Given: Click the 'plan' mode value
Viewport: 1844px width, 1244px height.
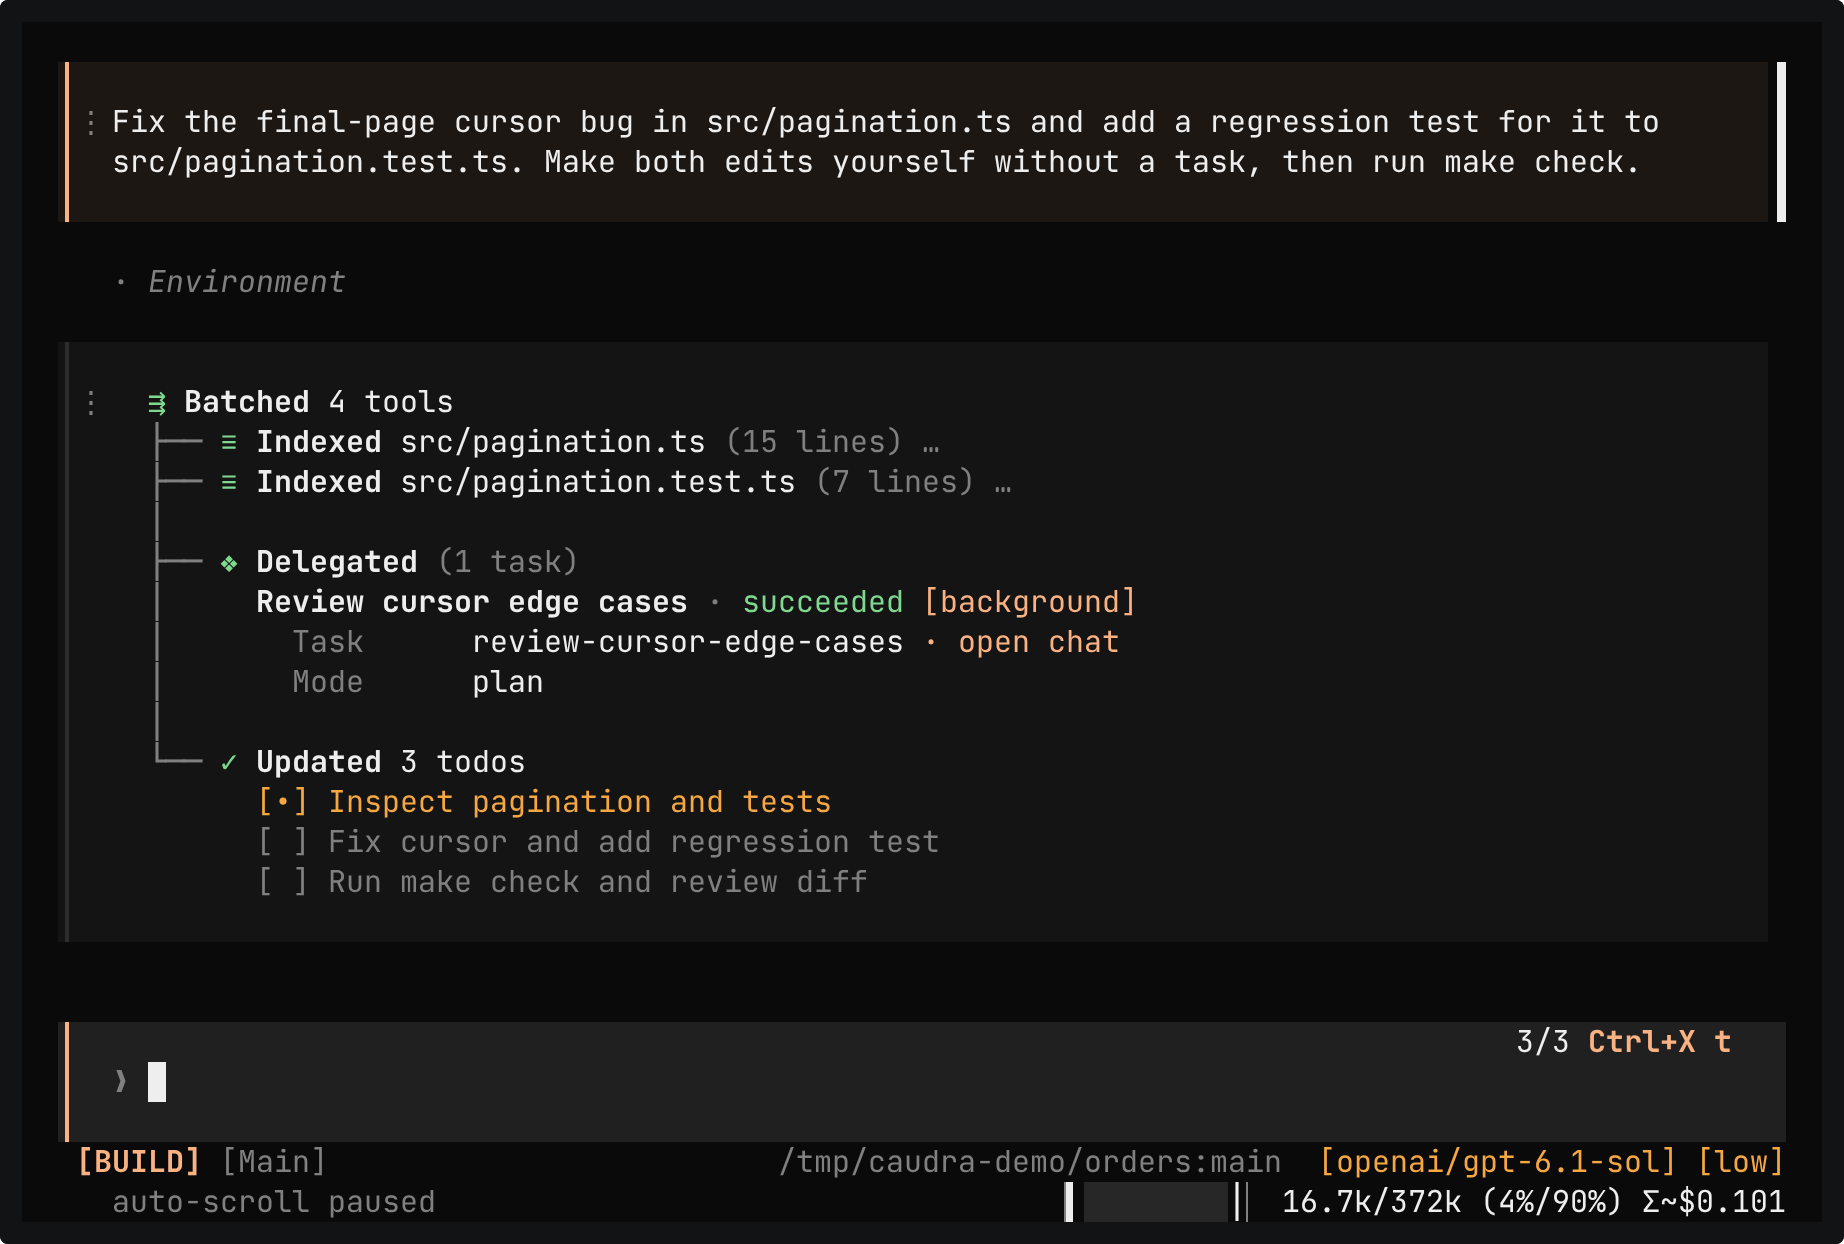Looking at the screenshot, I should coord(508,683).
